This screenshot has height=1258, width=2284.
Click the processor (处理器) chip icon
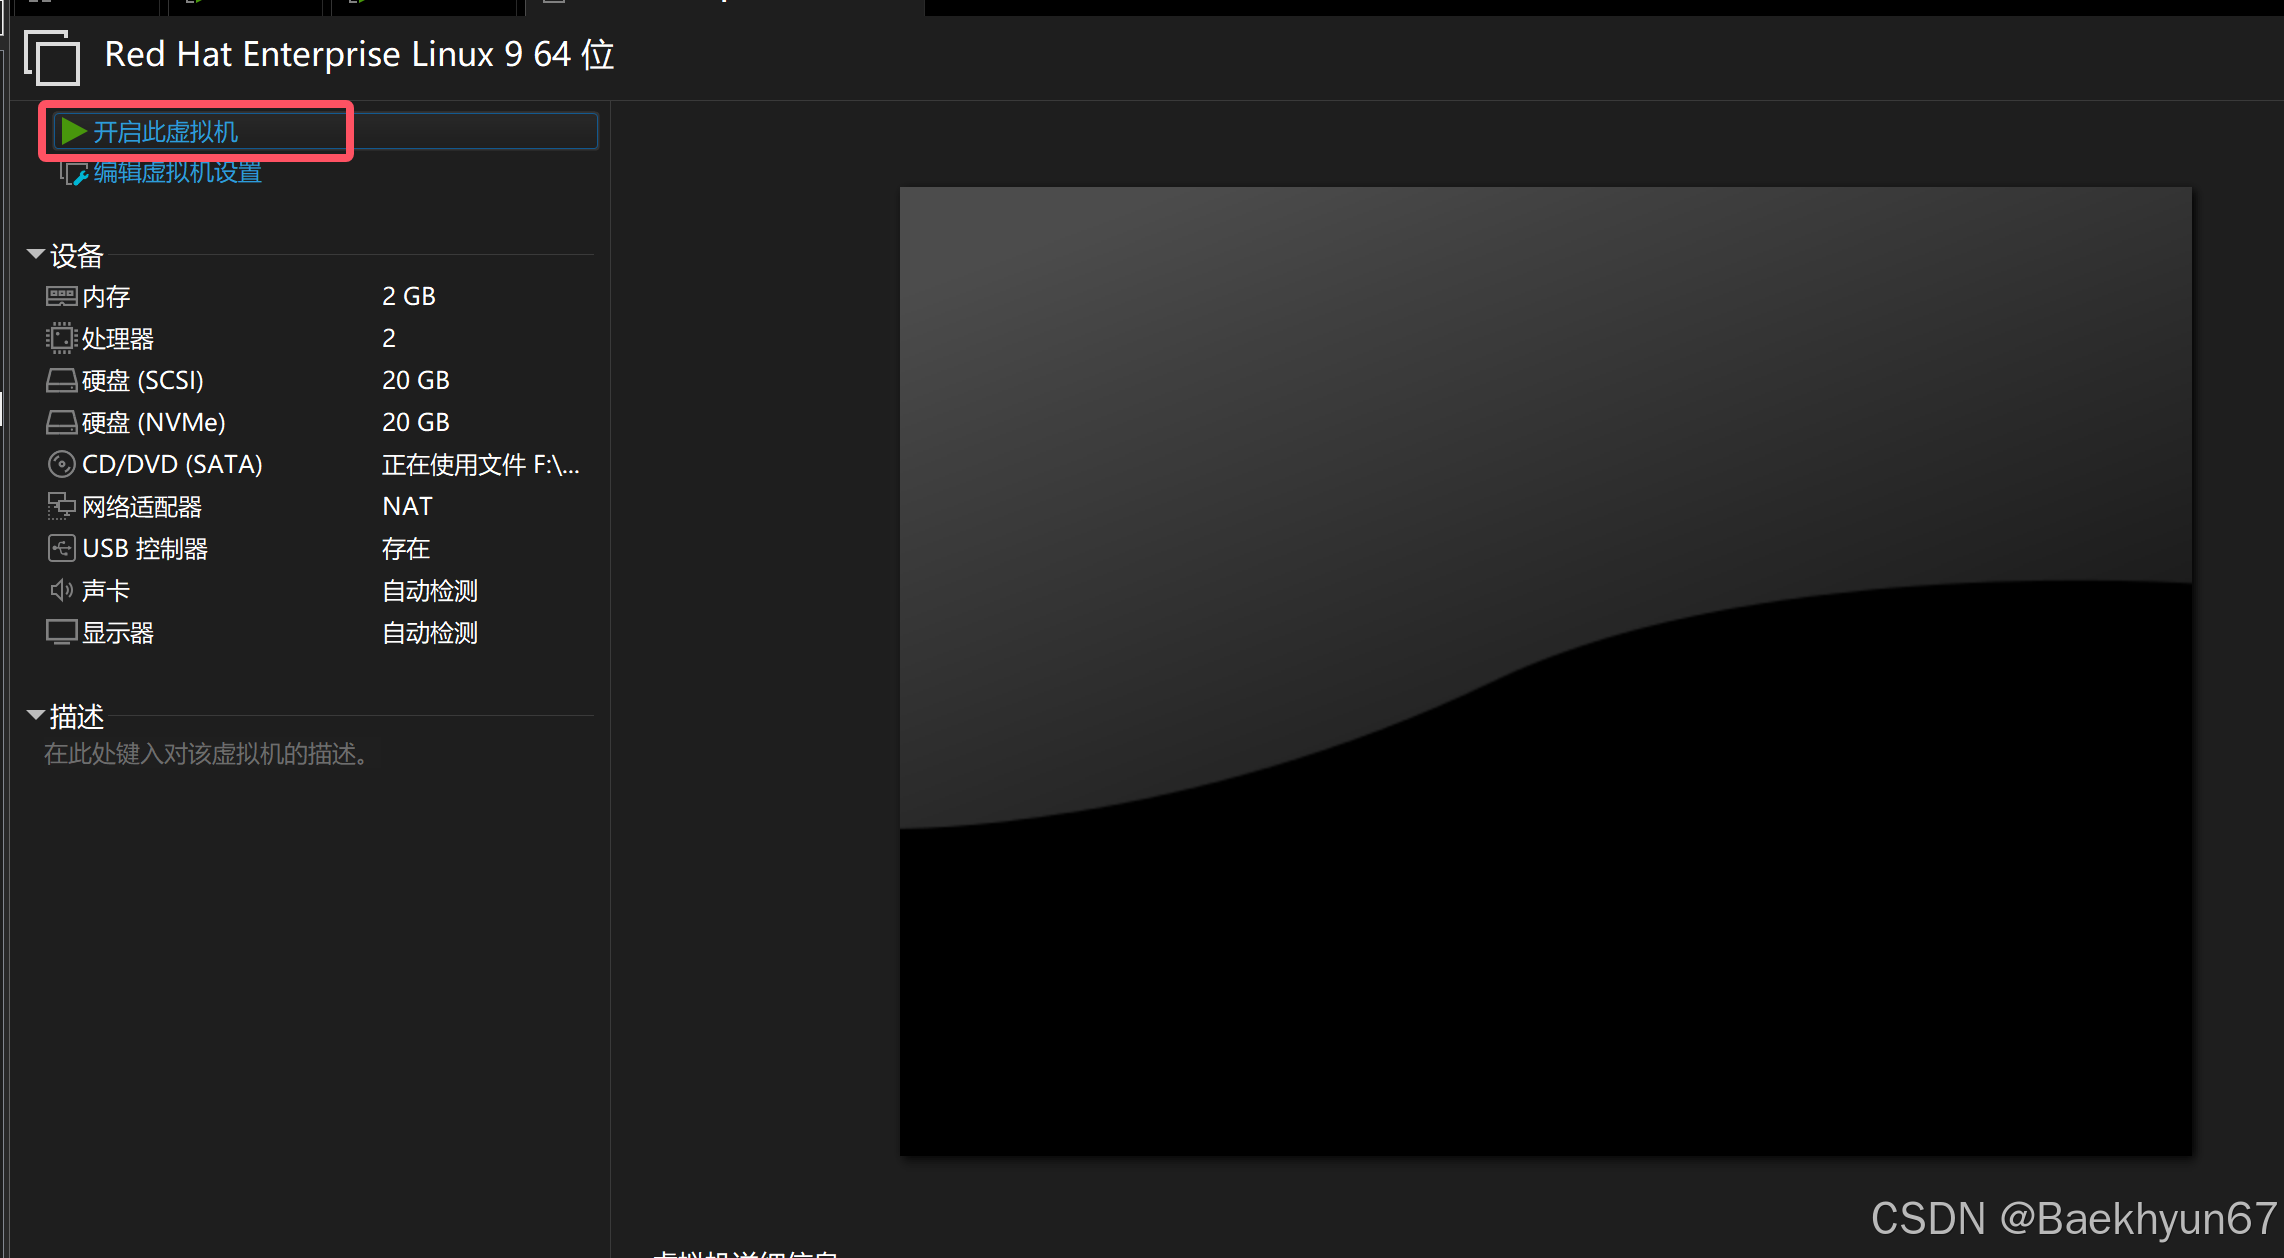[x=61, y=338]
